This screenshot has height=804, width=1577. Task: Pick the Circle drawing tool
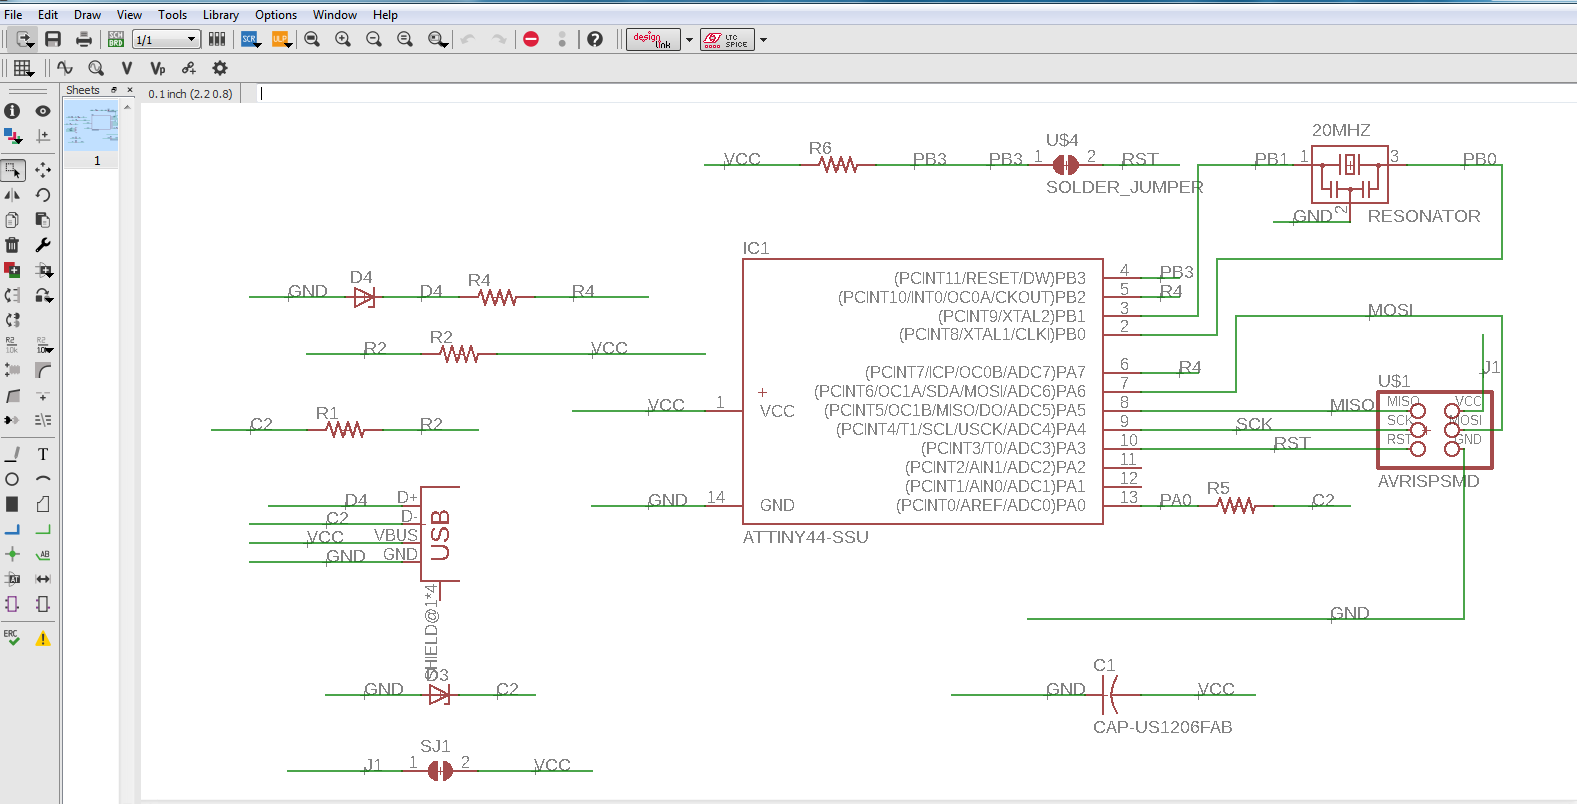(x=12, y=479)
